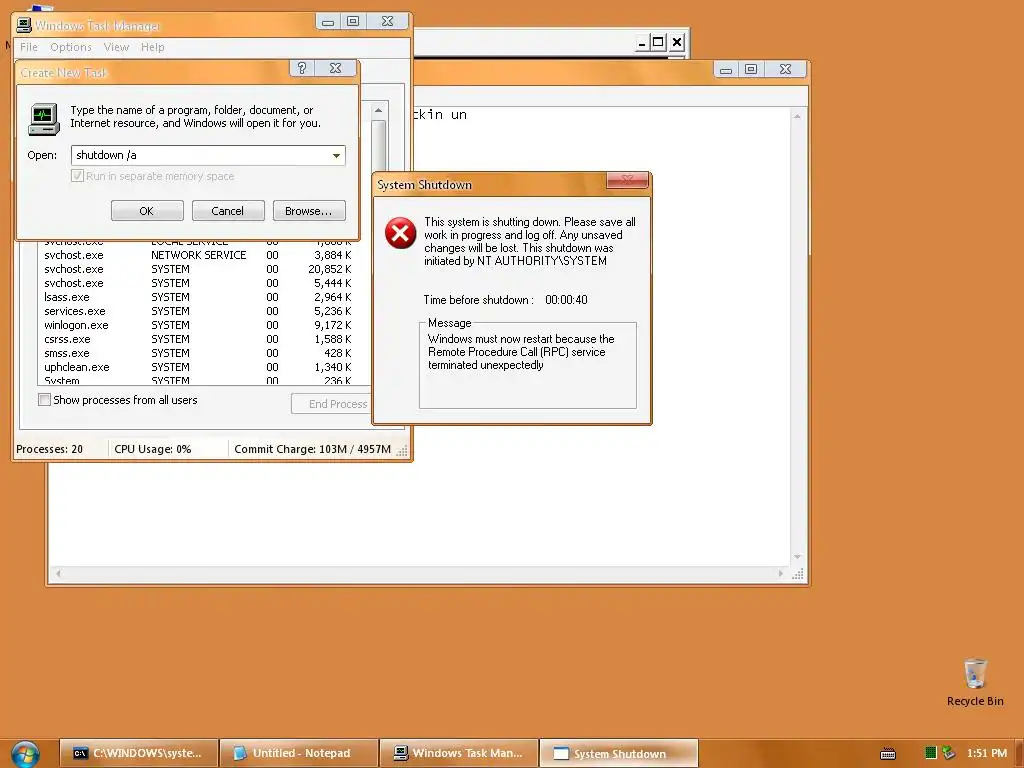Switch to Windows Task Manager taskbar button
Screen dimensions: 1024x768
pyautogui.click(x=459, y=754)
